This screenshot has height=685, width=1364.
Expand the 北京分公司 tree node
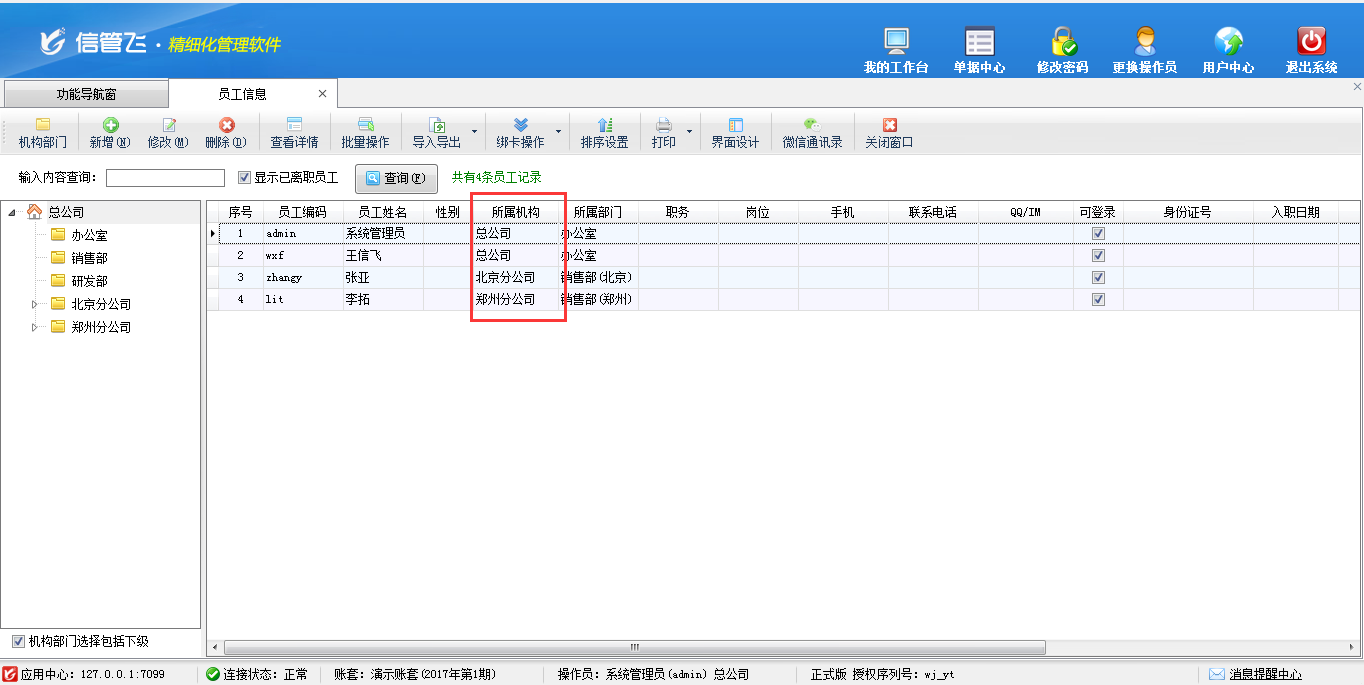tap(33, 304)
